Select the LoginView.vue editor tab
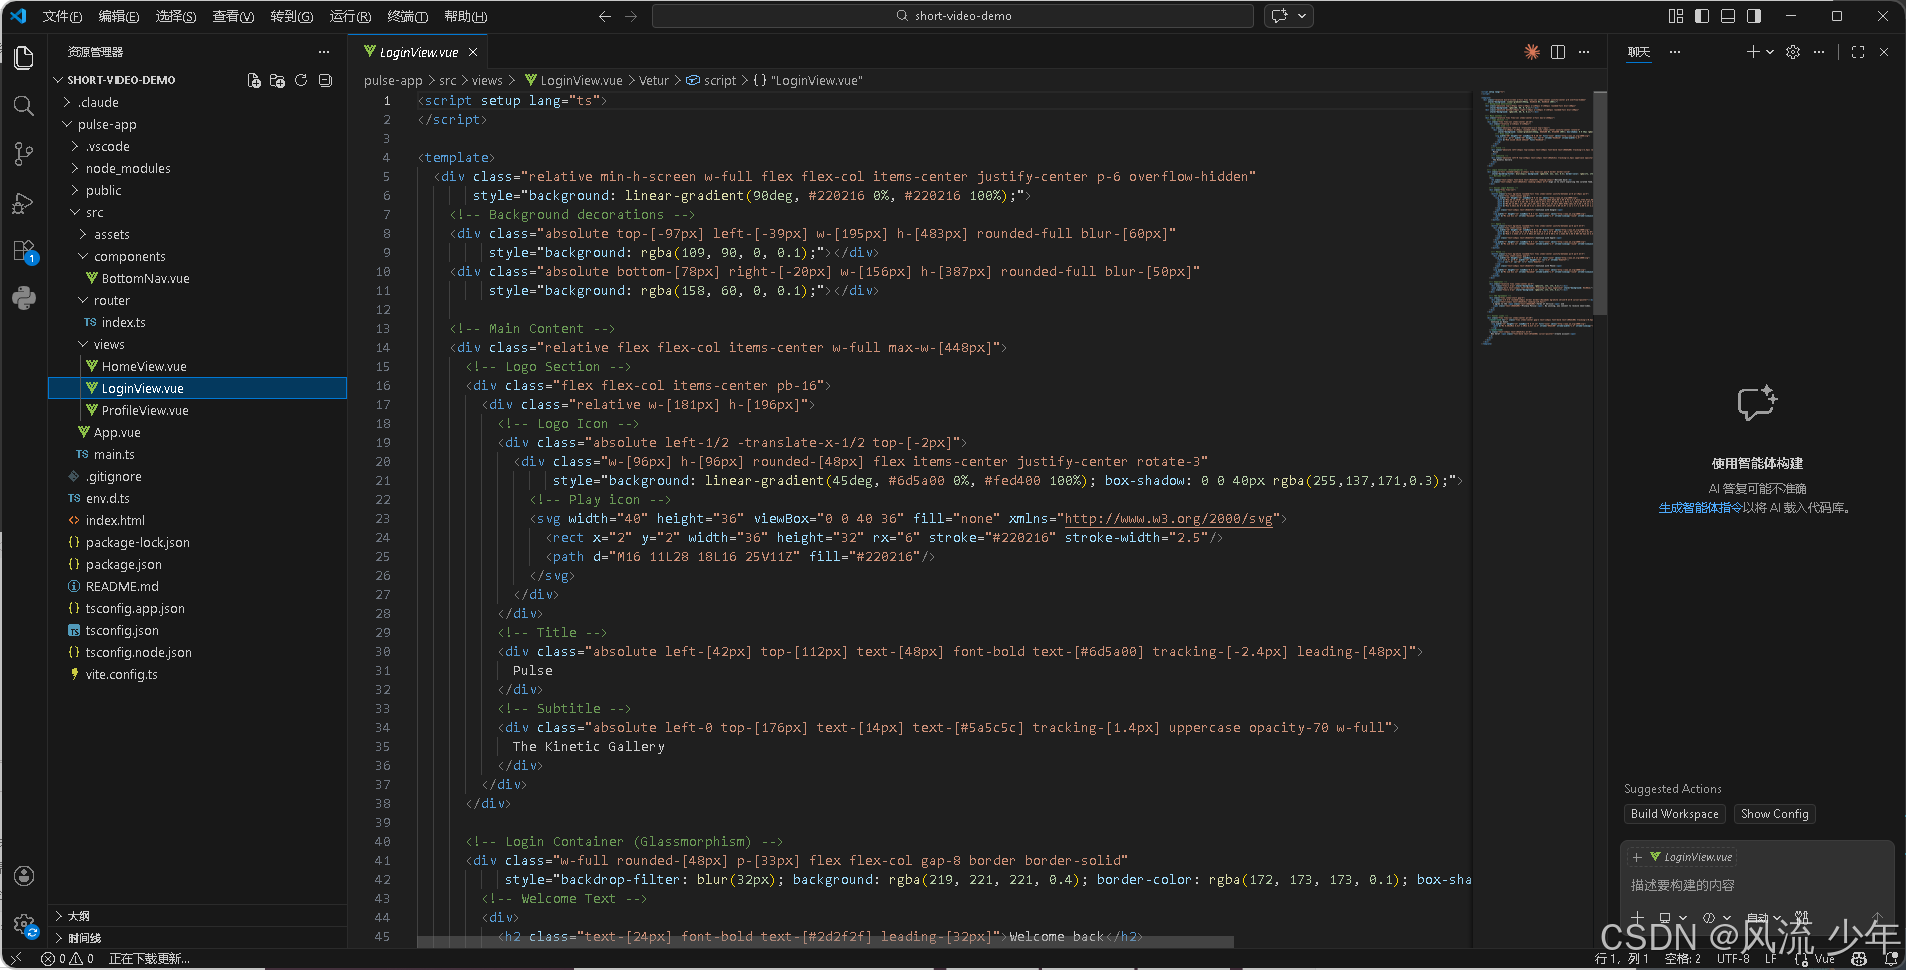Viewport: 1906px width, 970px height. tap(418, 52)
